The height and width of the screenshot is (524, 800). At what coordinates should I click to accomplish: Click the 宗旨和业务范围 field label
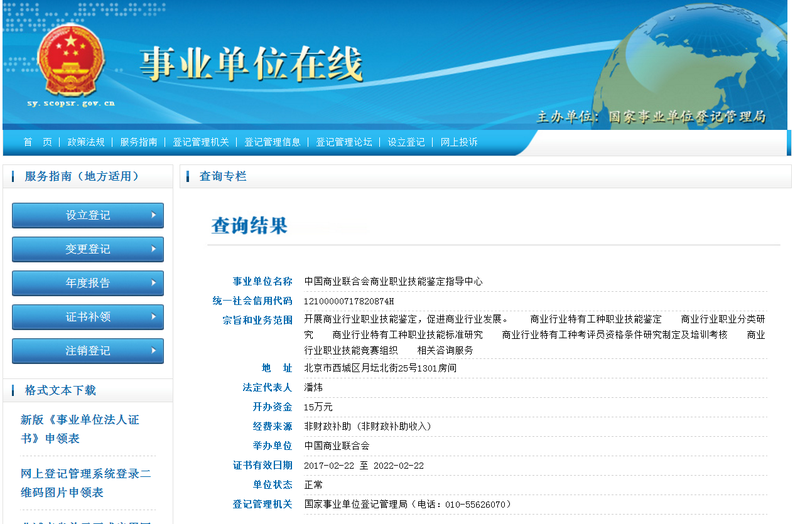coord(257,320)
